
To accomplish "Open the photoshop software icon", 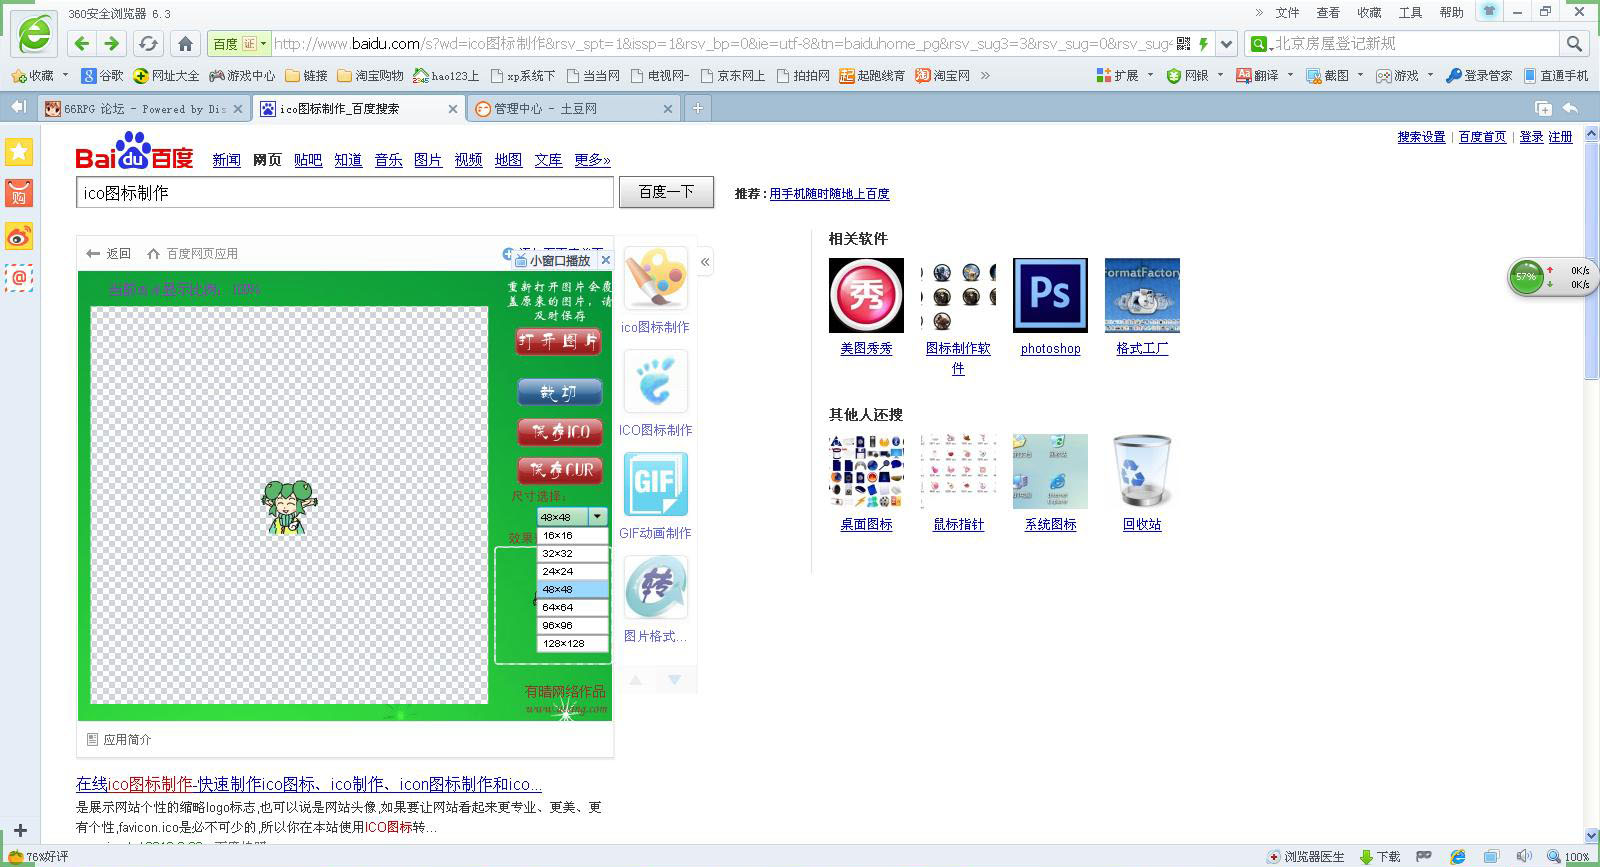I will (x=1050, y=295).
